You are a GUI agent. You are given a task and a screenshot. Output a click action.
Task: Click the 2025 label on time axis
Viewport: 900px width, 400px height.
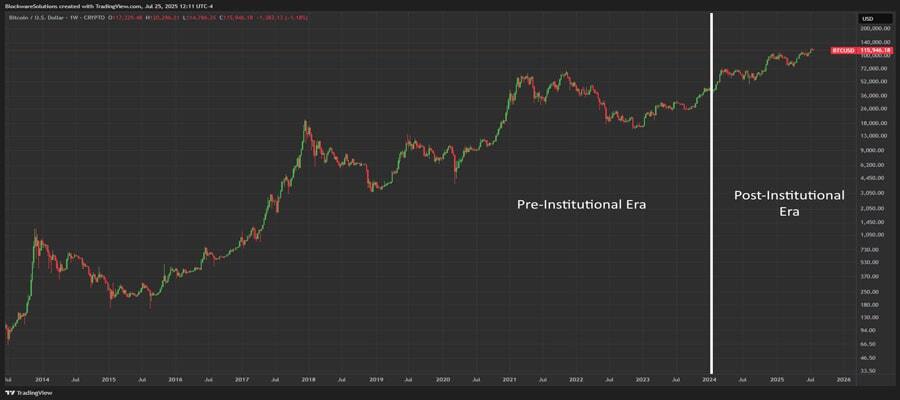coord(777,379)
